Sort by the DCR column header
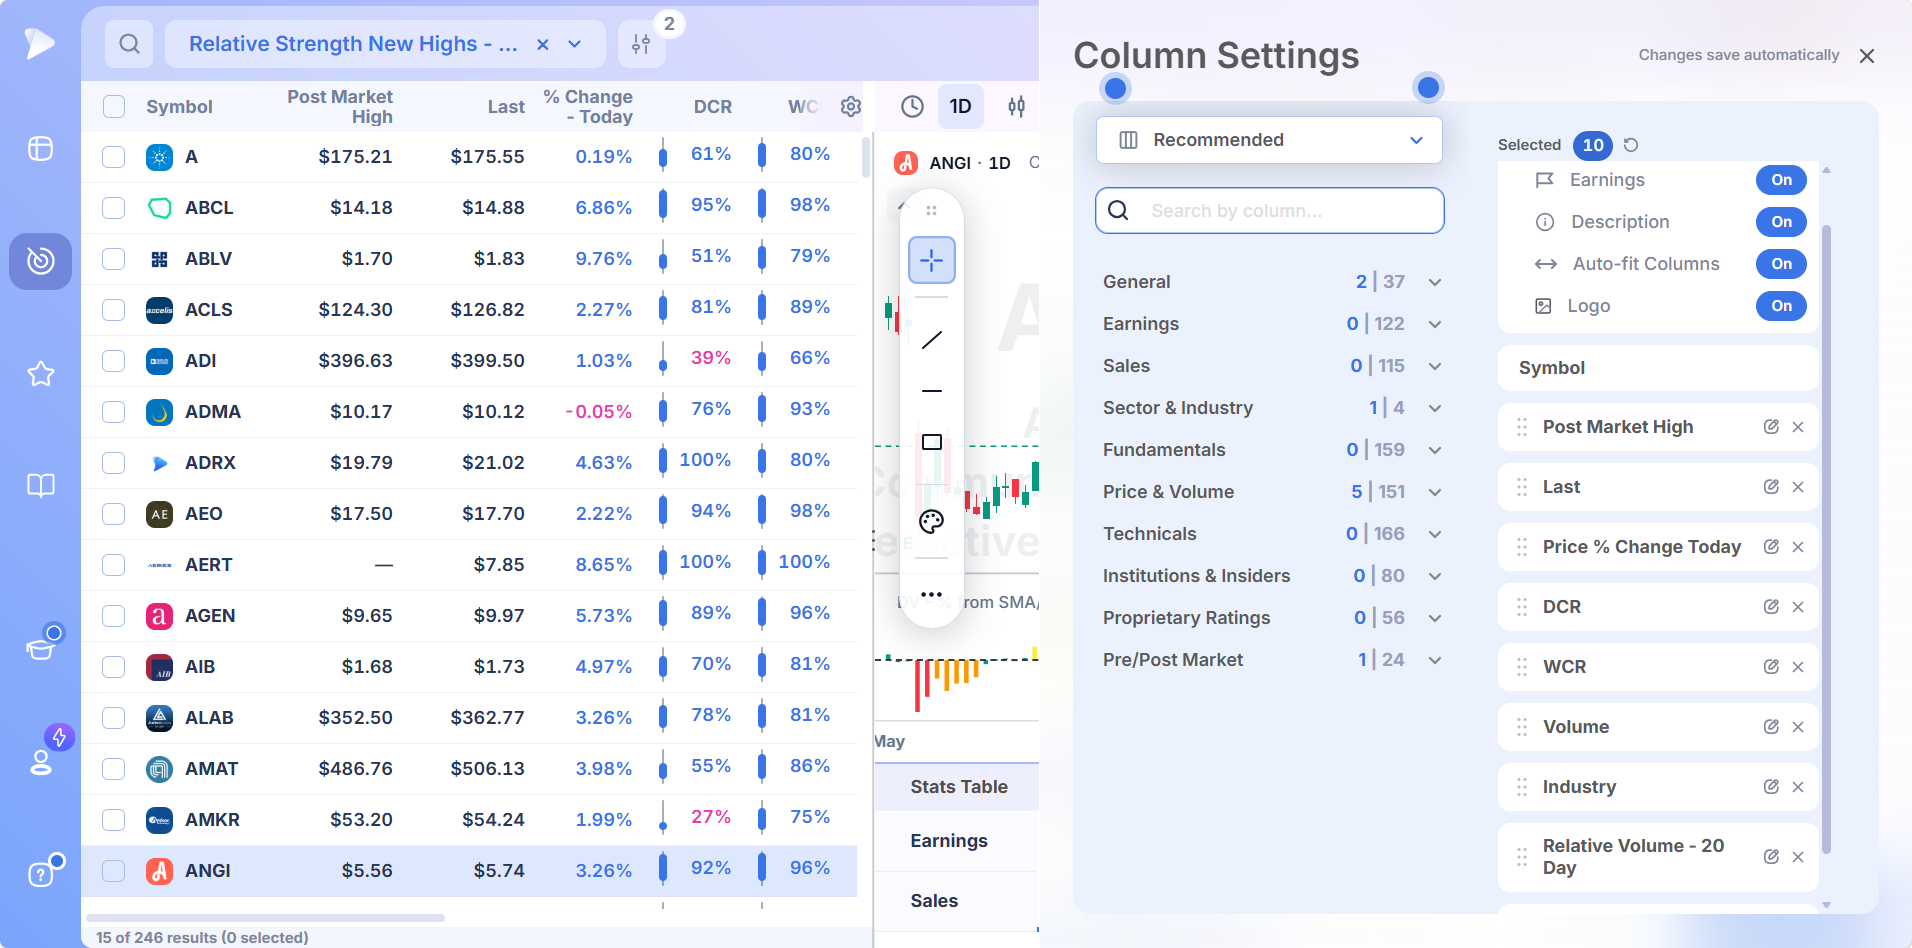Image resolution: width=1912 pixels, height=948 pixels. [713, 106]
